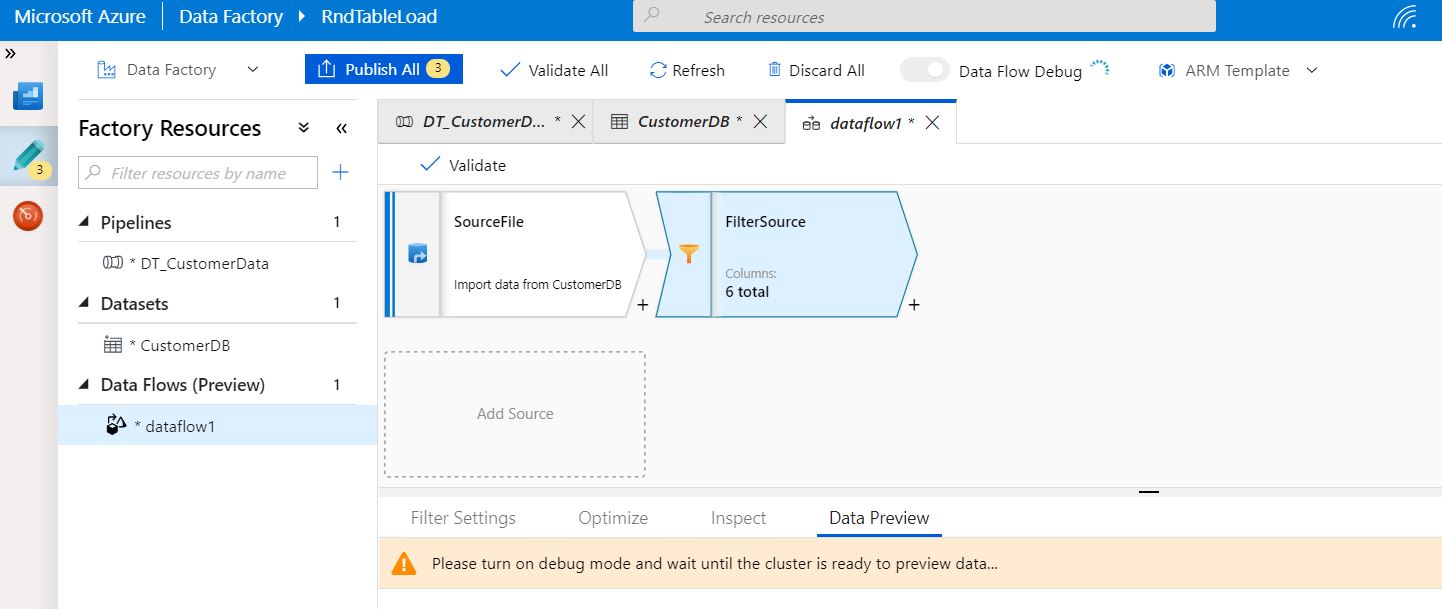
Task: Close the dataflow1 tab
Action: (932, 122)
